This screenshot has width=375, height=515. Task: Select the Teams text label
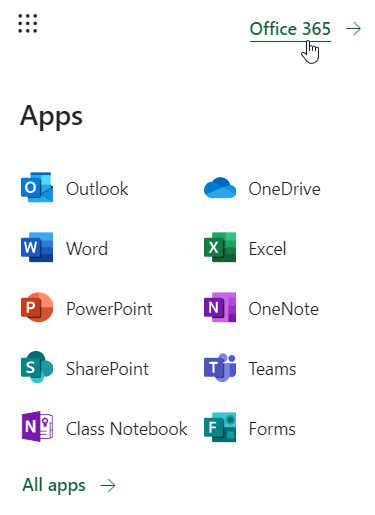point(272,369)
